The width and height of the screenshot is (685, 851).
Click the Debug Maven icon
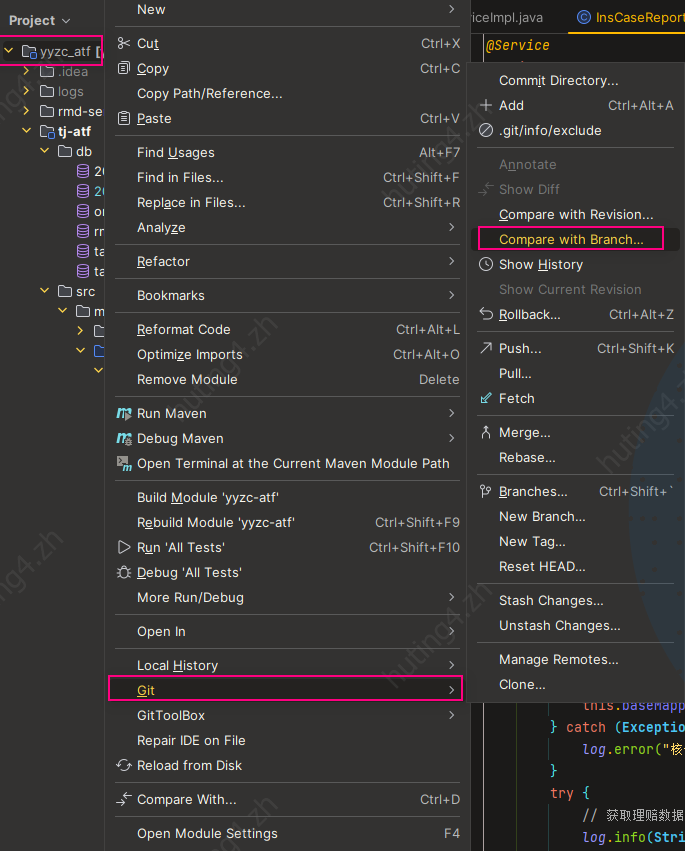click(x=124, y=439)
